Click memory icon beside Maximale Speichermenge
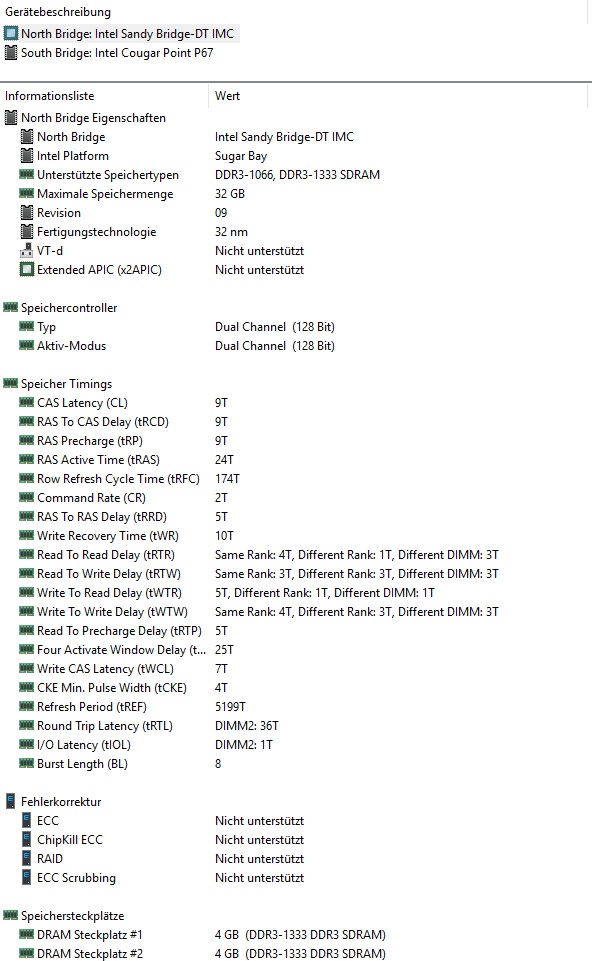Screen dimensions: 592x961 (26, 194)
